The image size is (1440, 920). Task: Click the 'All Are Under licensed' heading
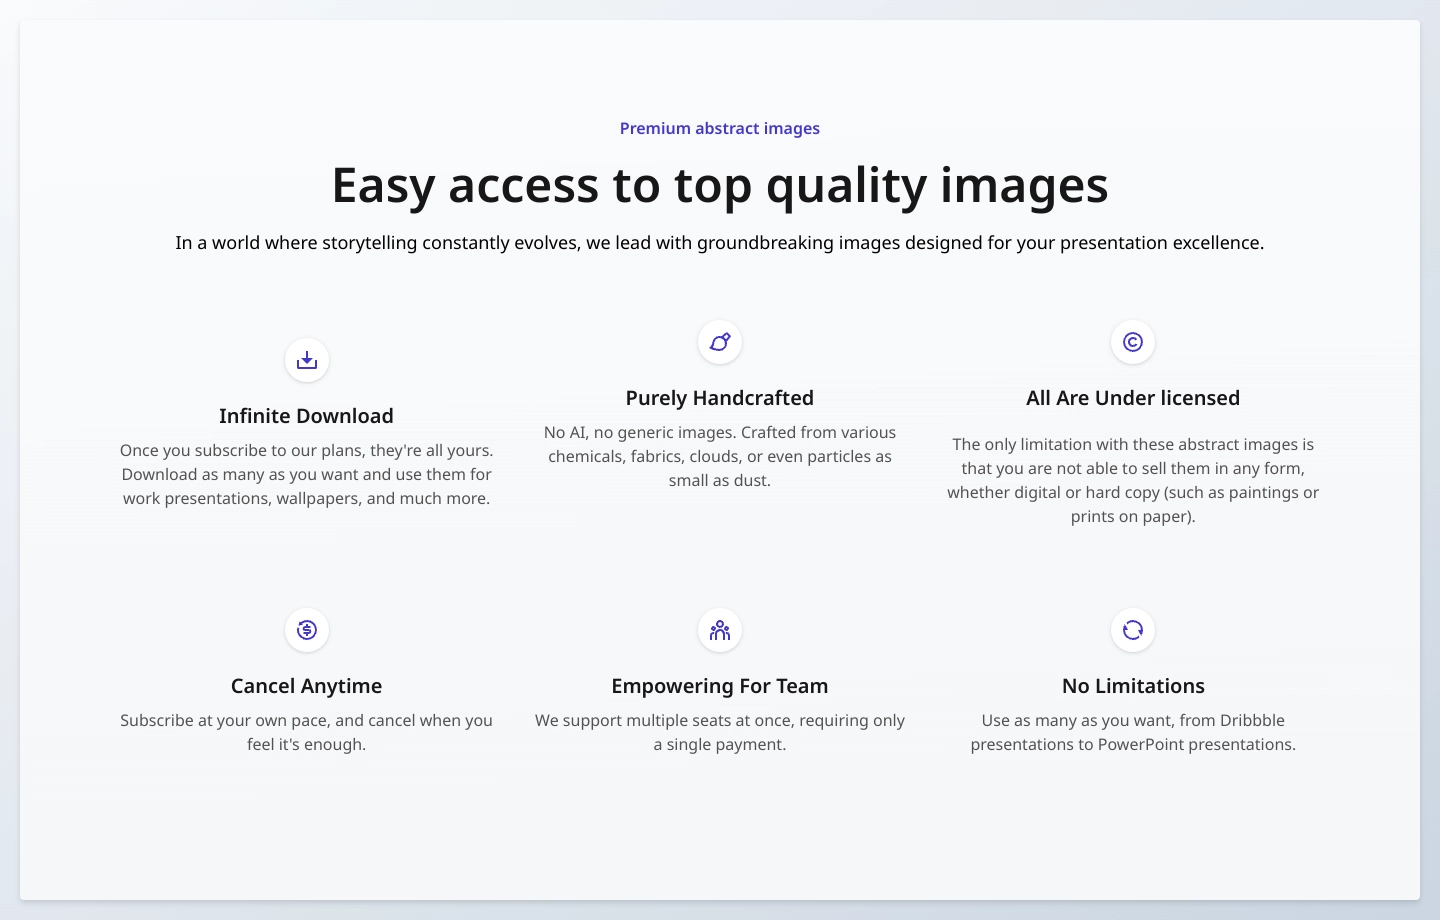[x=1133, y=398]
